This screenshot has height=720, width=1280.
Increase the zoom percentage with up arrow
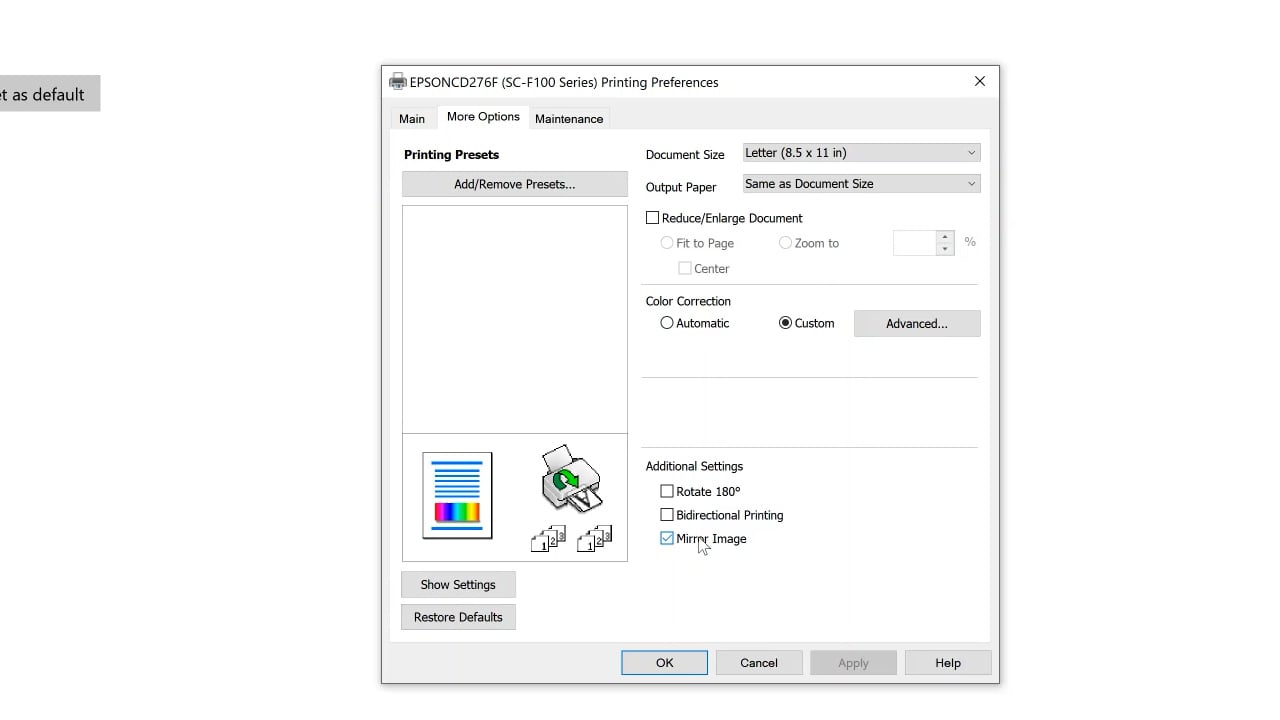pos(945,237)
